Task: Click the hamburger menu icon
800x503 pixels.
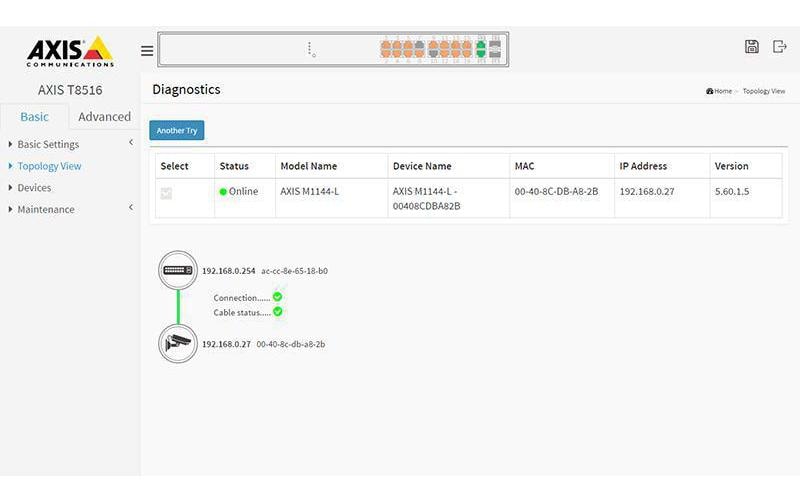Action: pyautogui.click(x=147, y=51)
